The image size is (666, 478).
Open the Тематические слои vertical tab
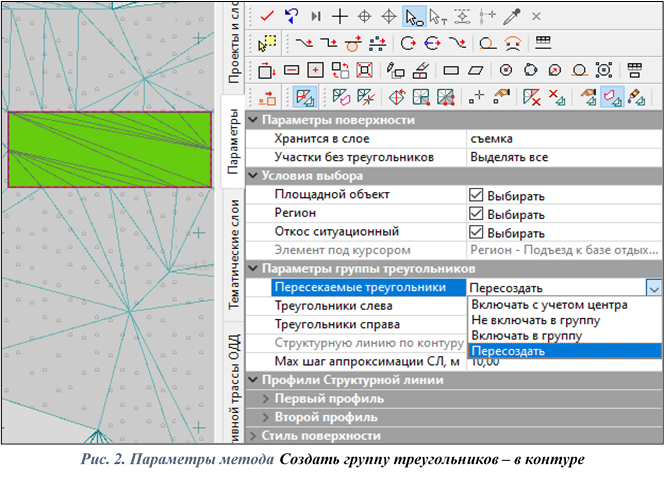(x=234, y=254)
